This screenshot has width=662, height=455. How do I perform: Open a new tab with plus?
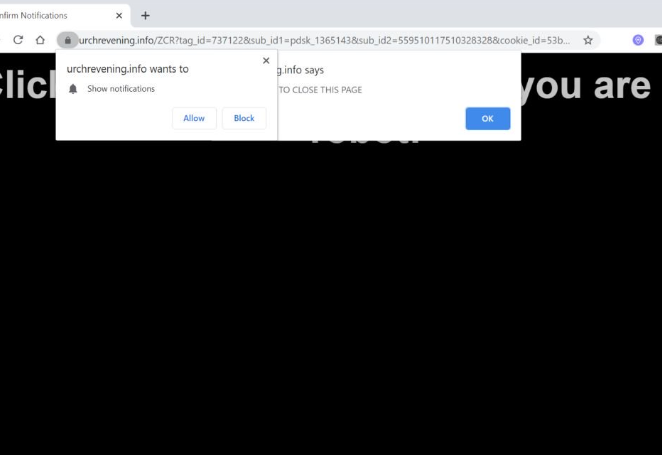coord(145,16)
